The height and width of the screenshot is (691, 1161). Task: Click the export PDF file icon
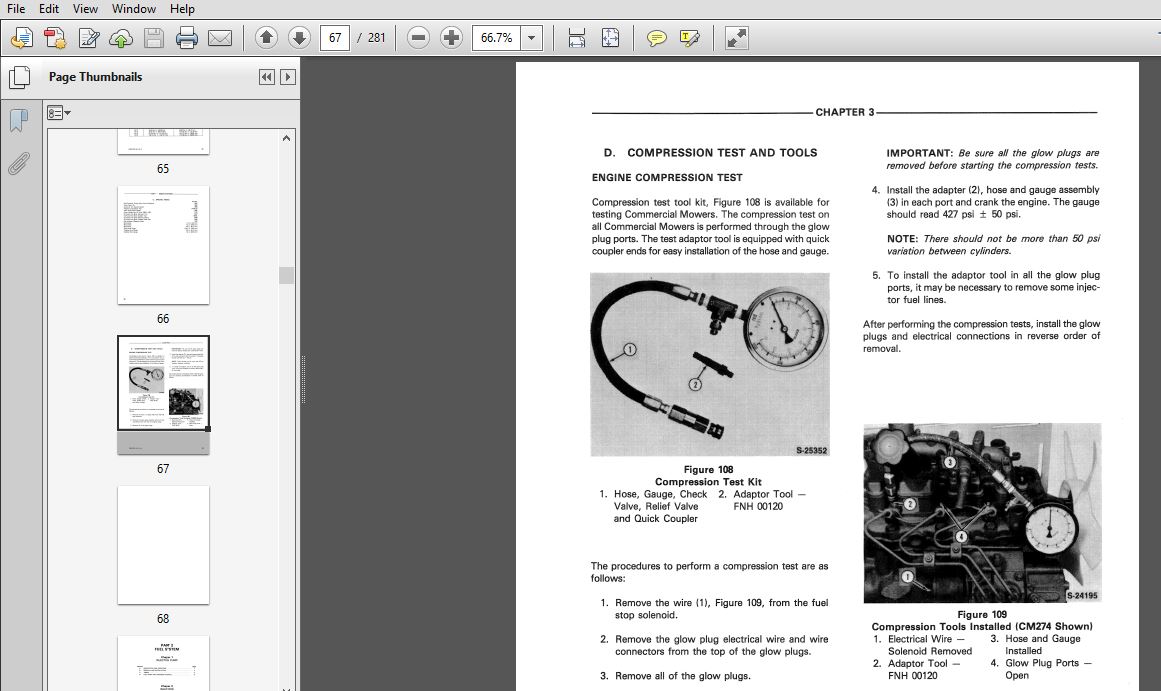55,38
